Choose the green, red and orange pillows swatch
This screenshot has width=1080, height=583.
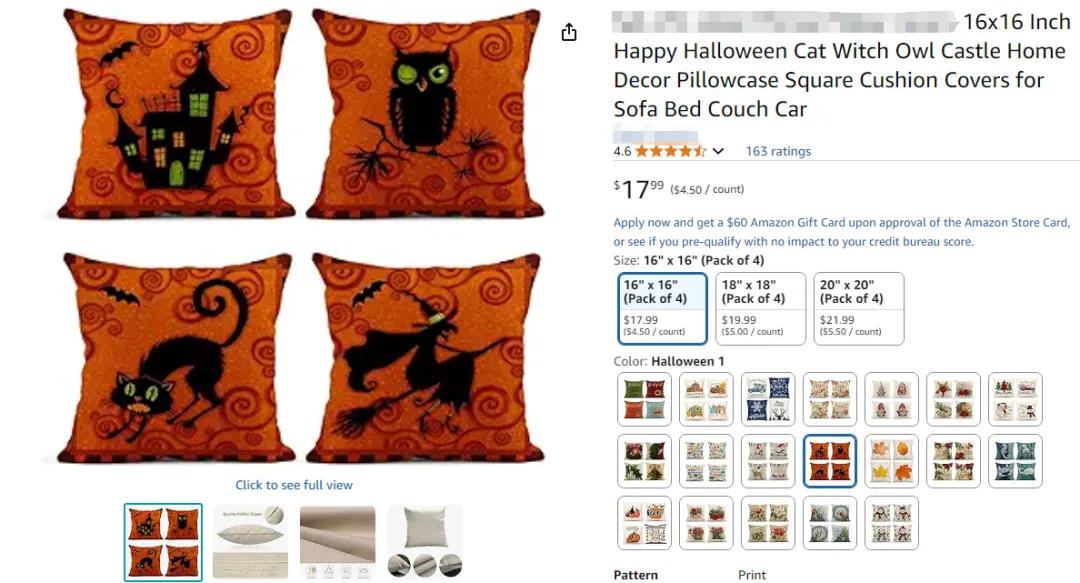tap(644, 399)
